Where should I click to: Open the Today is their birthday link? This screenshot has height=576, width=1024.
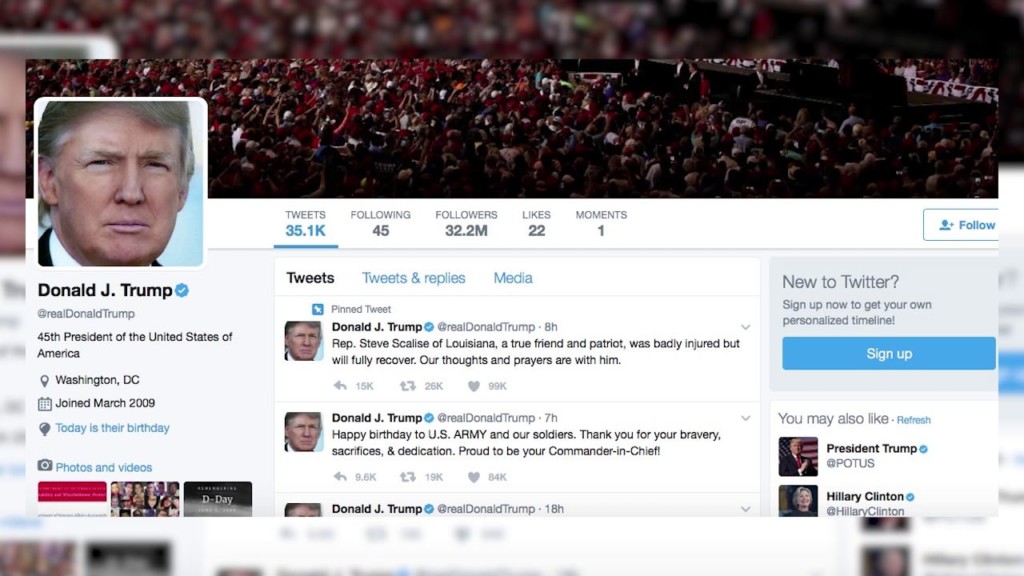pos(112,428)
